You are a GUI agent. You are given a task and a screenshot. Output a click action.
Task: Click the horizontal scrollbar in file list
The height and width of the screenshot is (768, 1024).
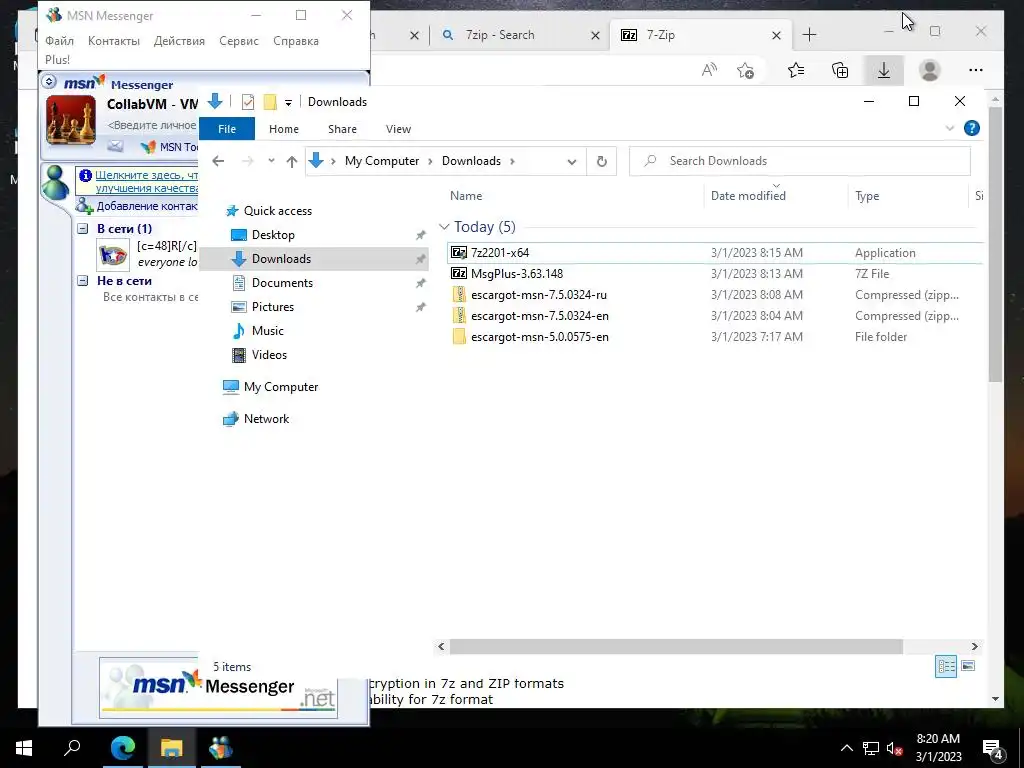pos(676,647)
